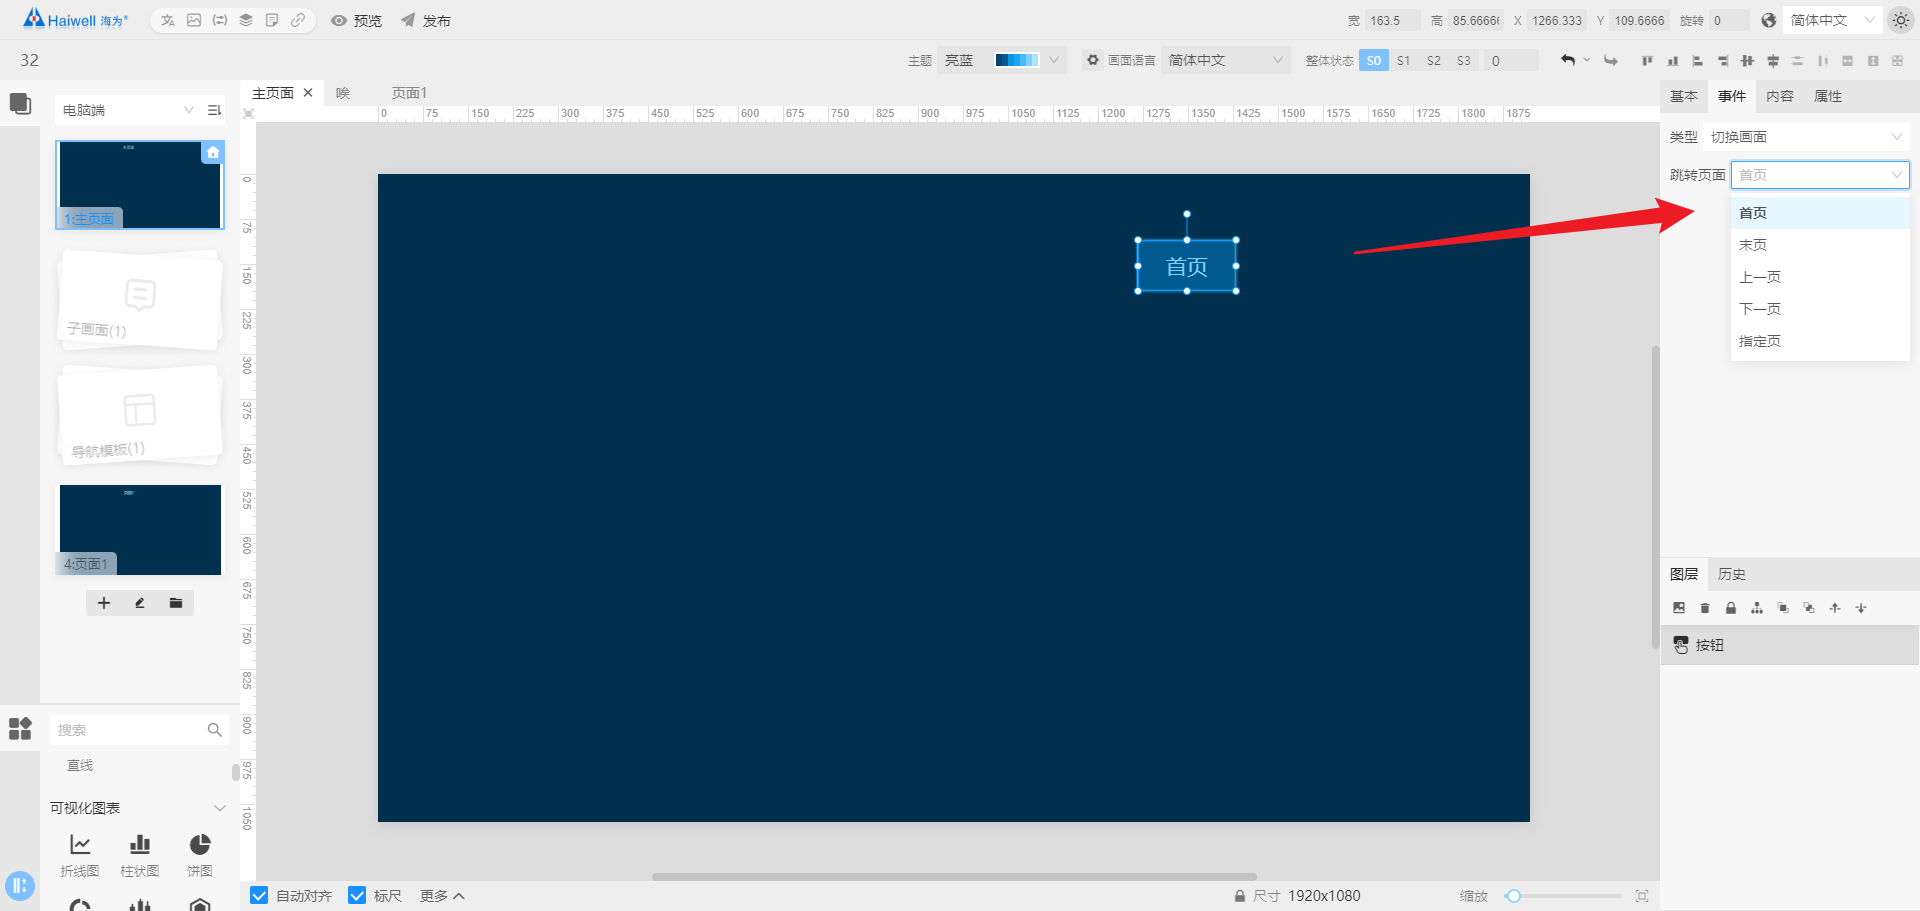
Task: Click the redo arrow
Action: 1610,61
